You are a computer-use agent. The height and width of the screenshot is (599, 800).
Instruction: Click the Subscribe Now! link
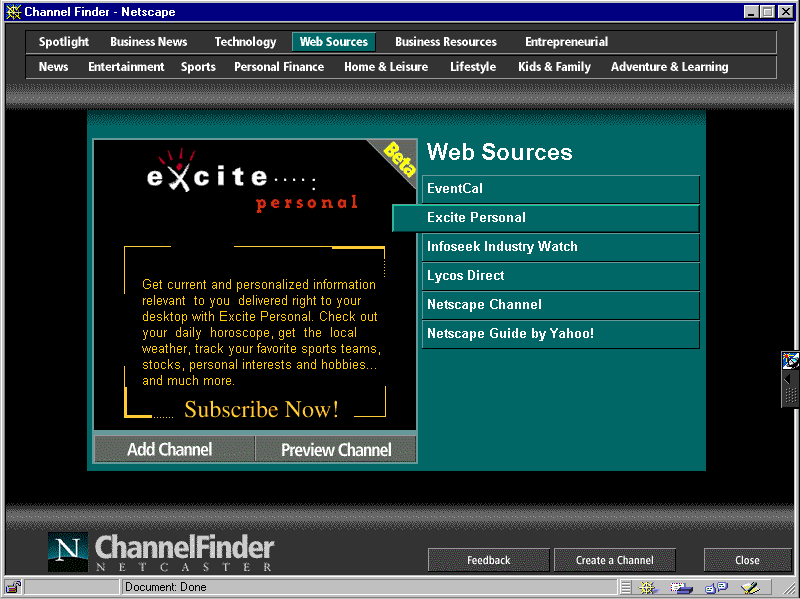click(261, 409)
